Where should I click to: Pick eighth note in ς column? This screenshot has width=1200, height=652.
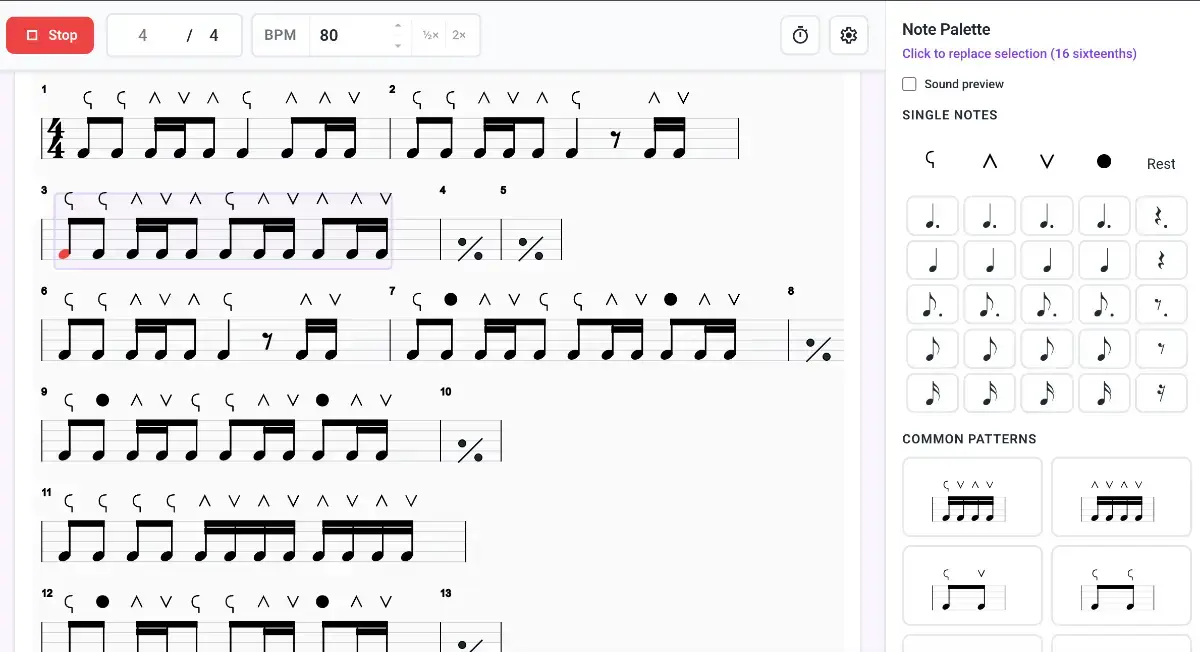(932, 348)
